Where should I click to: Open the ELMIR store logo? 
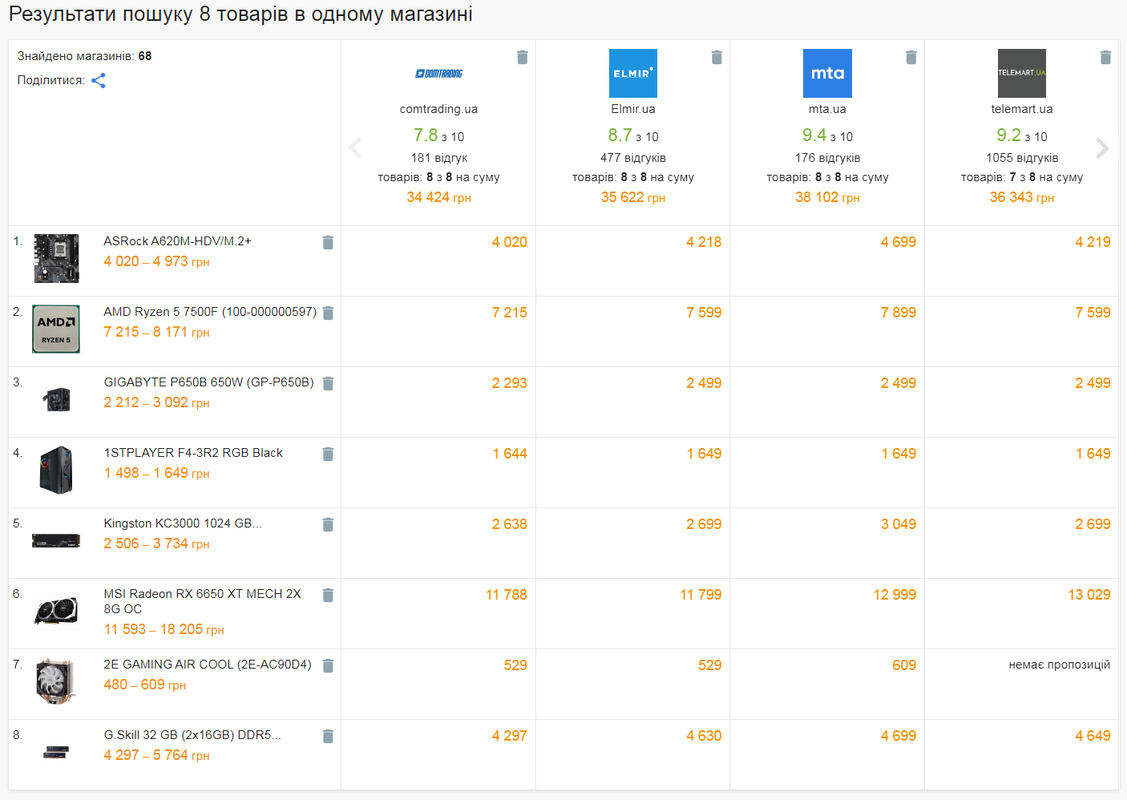click(632, 73)
